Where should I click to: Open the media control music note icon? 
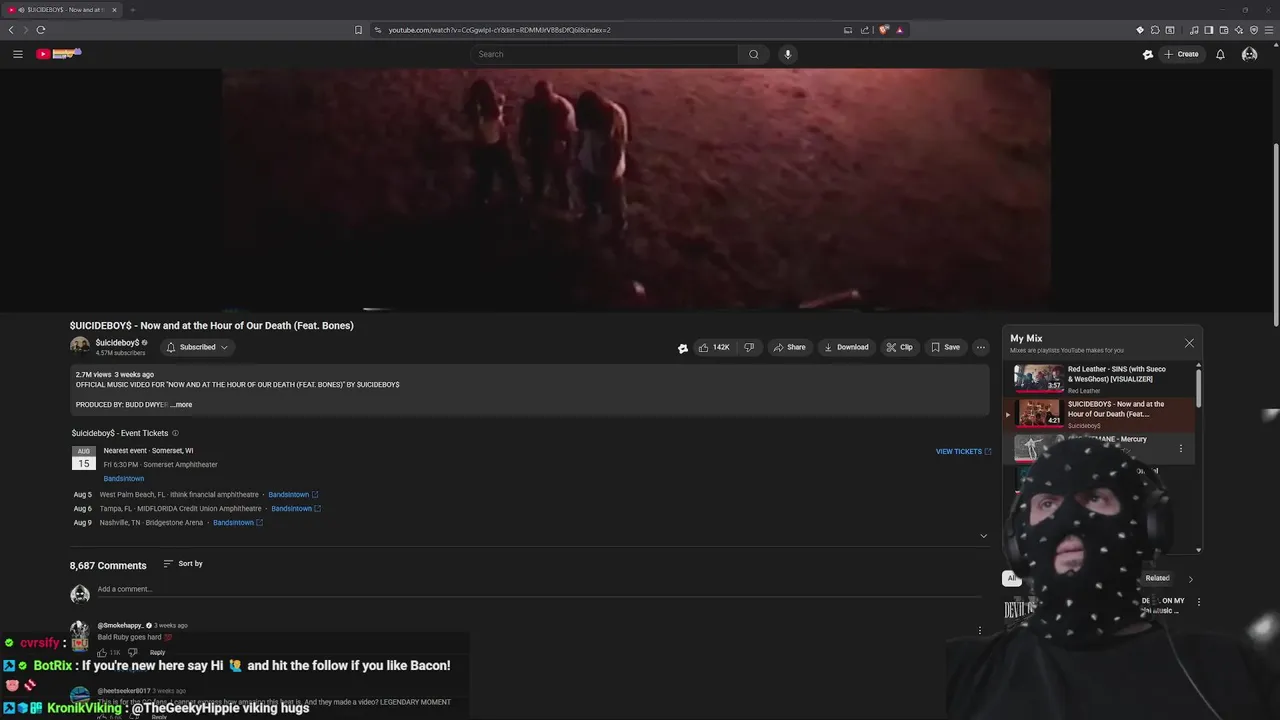pos(1194,30)
